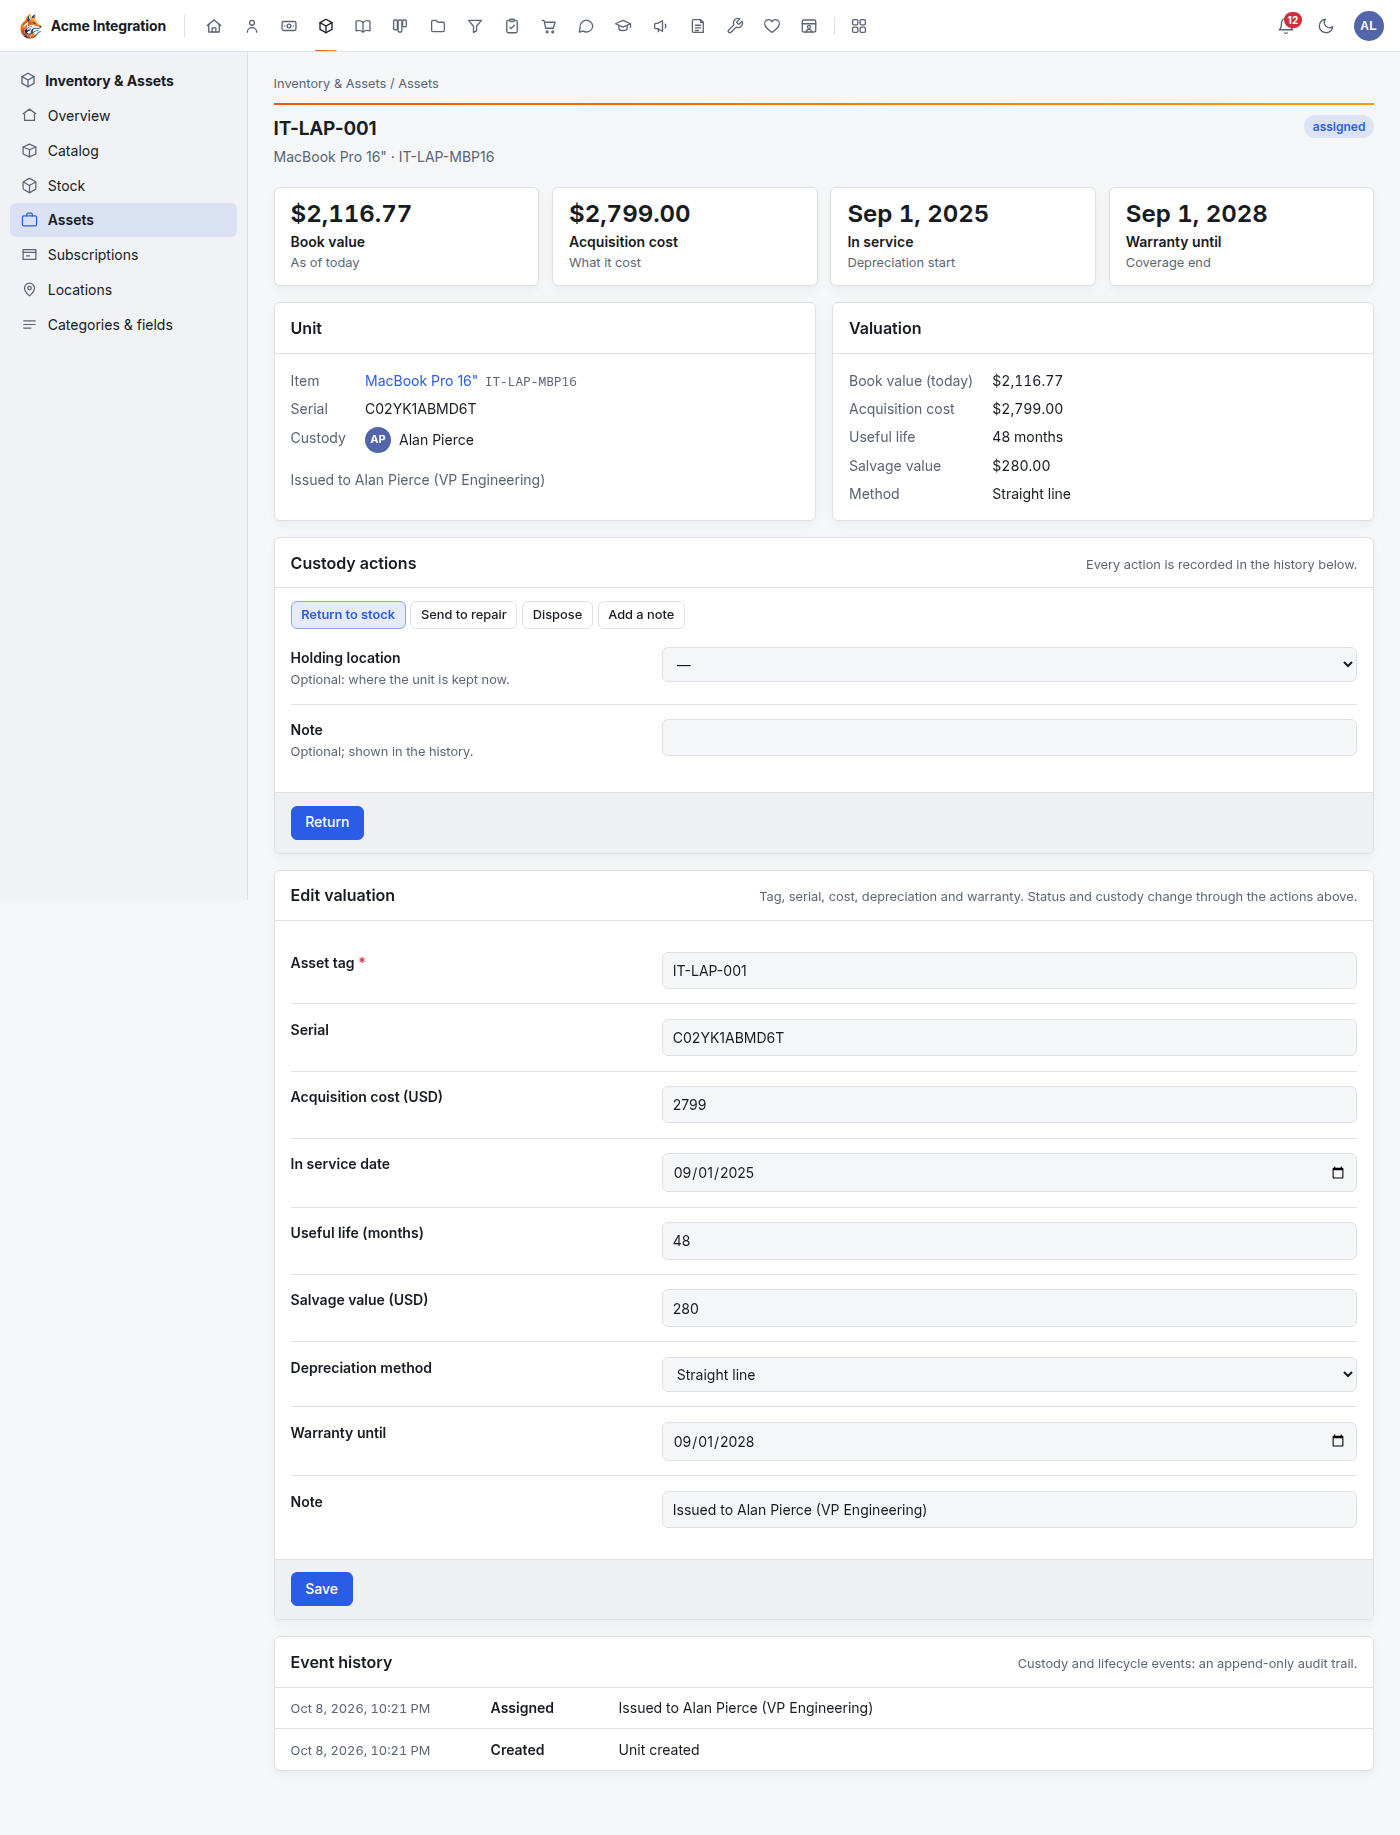1400x1835 pixels.
Task: Open the MacBook Pro 16" item link
Action: pyautogui.click(x=421, y=381)
